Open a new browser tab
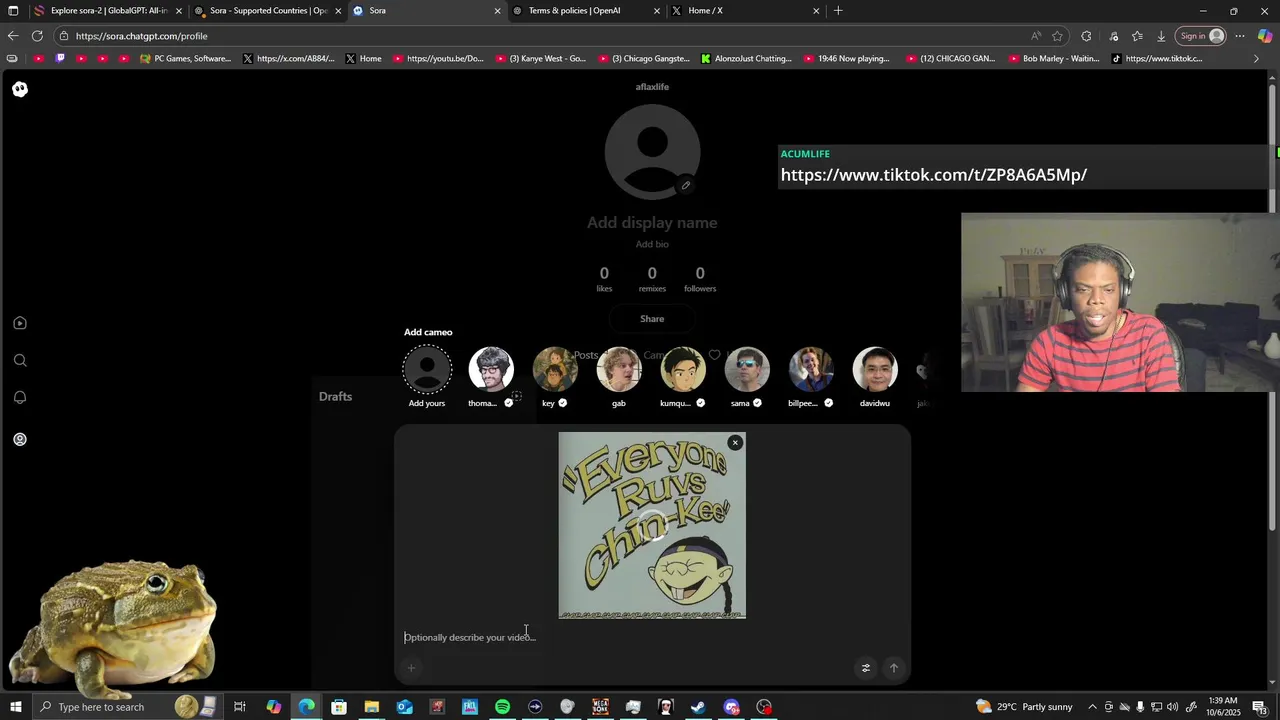 (838, 11)
